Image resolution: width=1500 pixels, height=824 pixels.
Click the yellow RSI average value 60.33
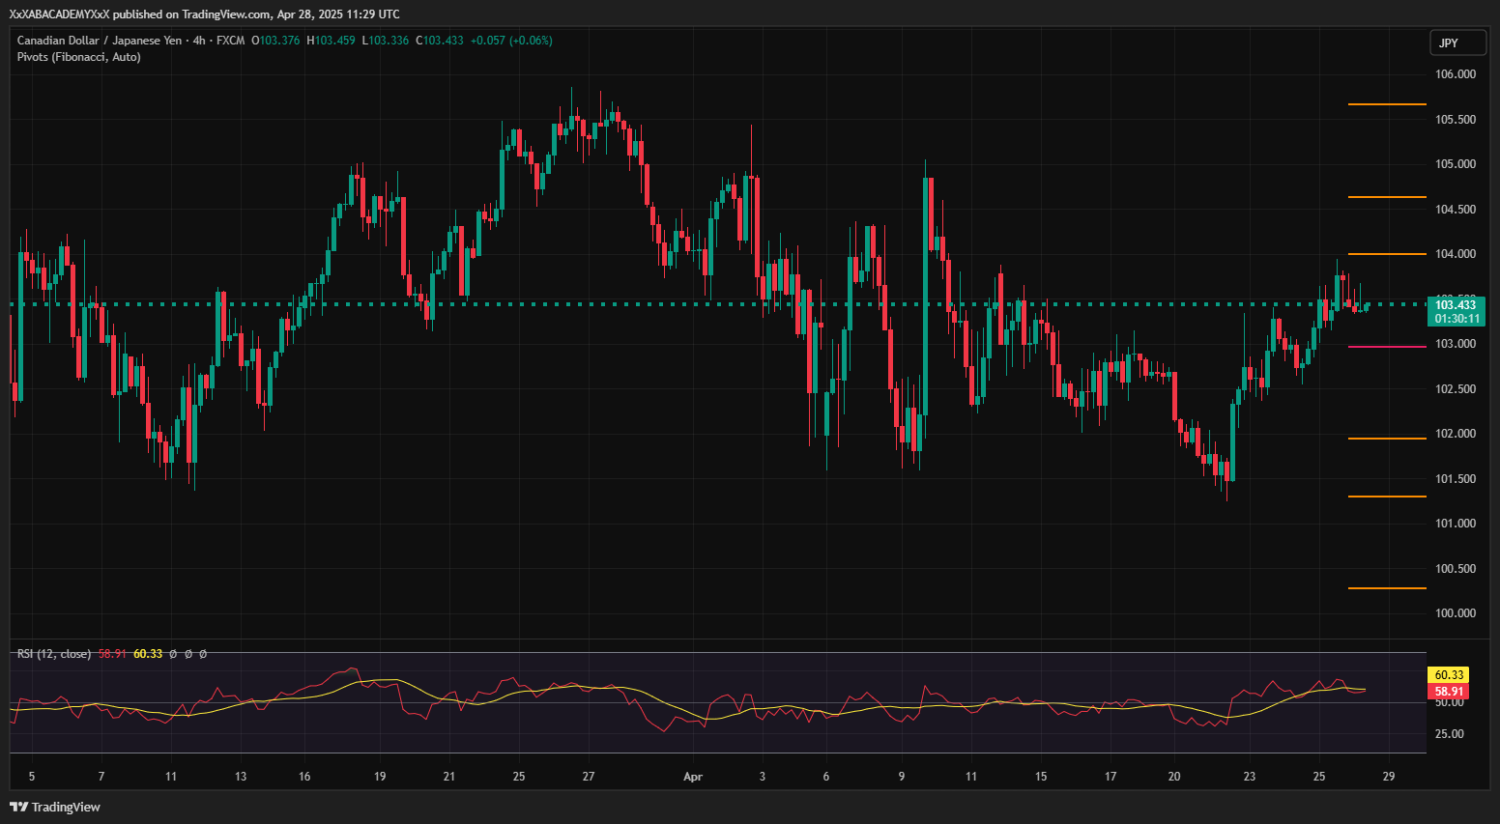148,654
